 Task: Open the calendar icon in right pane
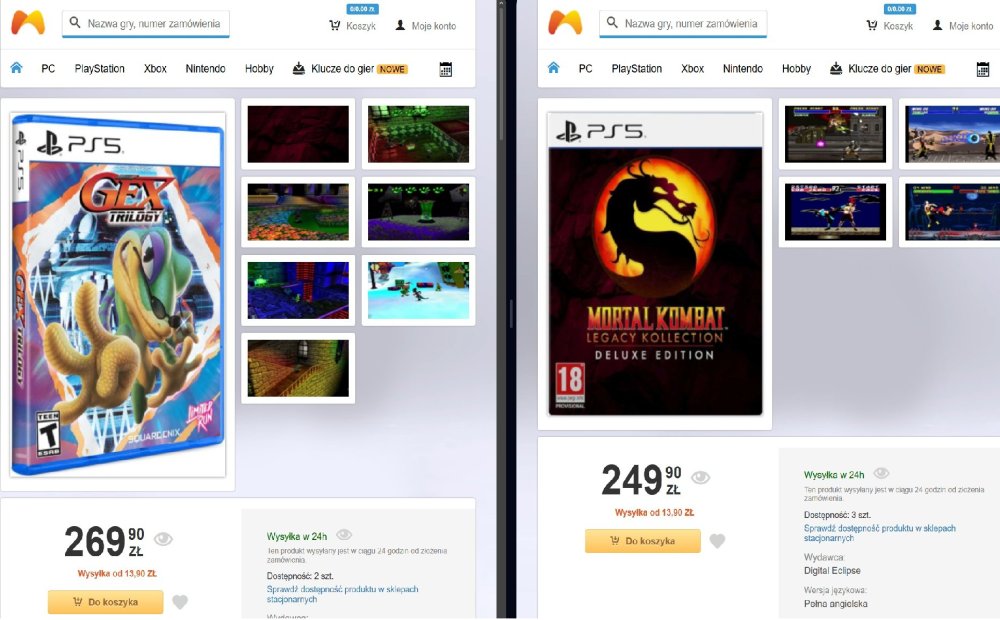pyautogui.click(x=983, y=70)
